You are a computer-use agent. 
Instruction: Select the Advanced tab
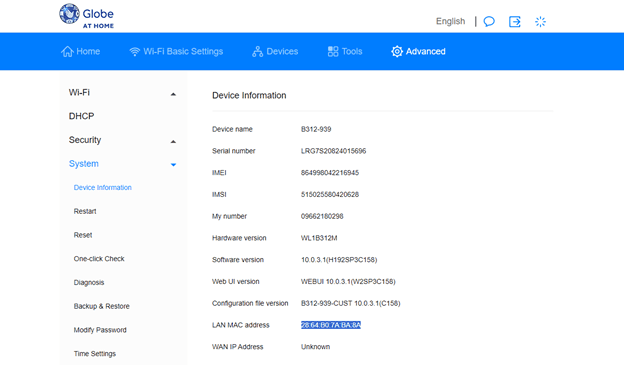418,51
